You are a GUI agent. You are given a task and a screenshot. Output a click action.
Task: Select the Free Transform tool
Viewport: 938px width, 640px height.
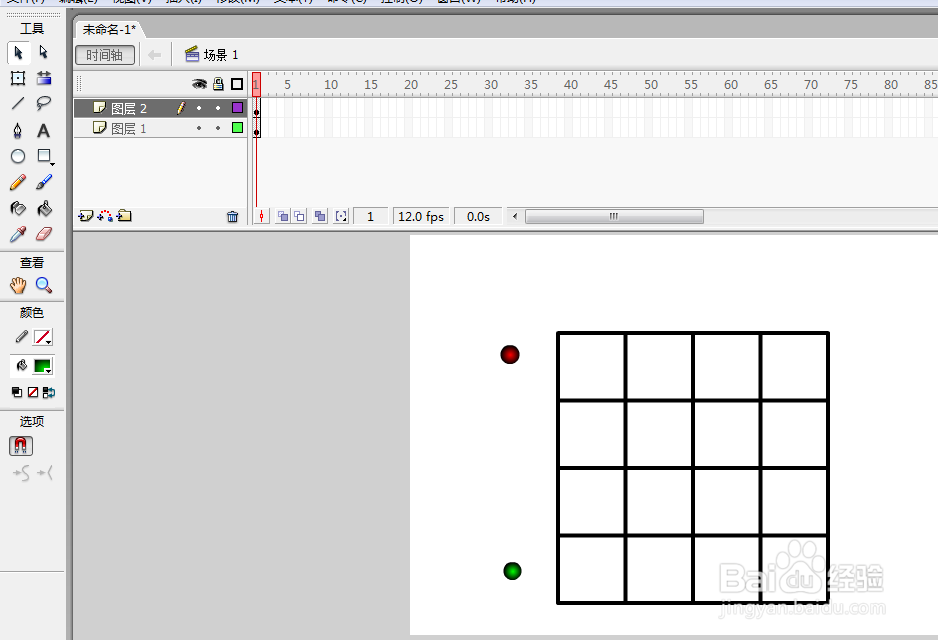coord(18,78)
